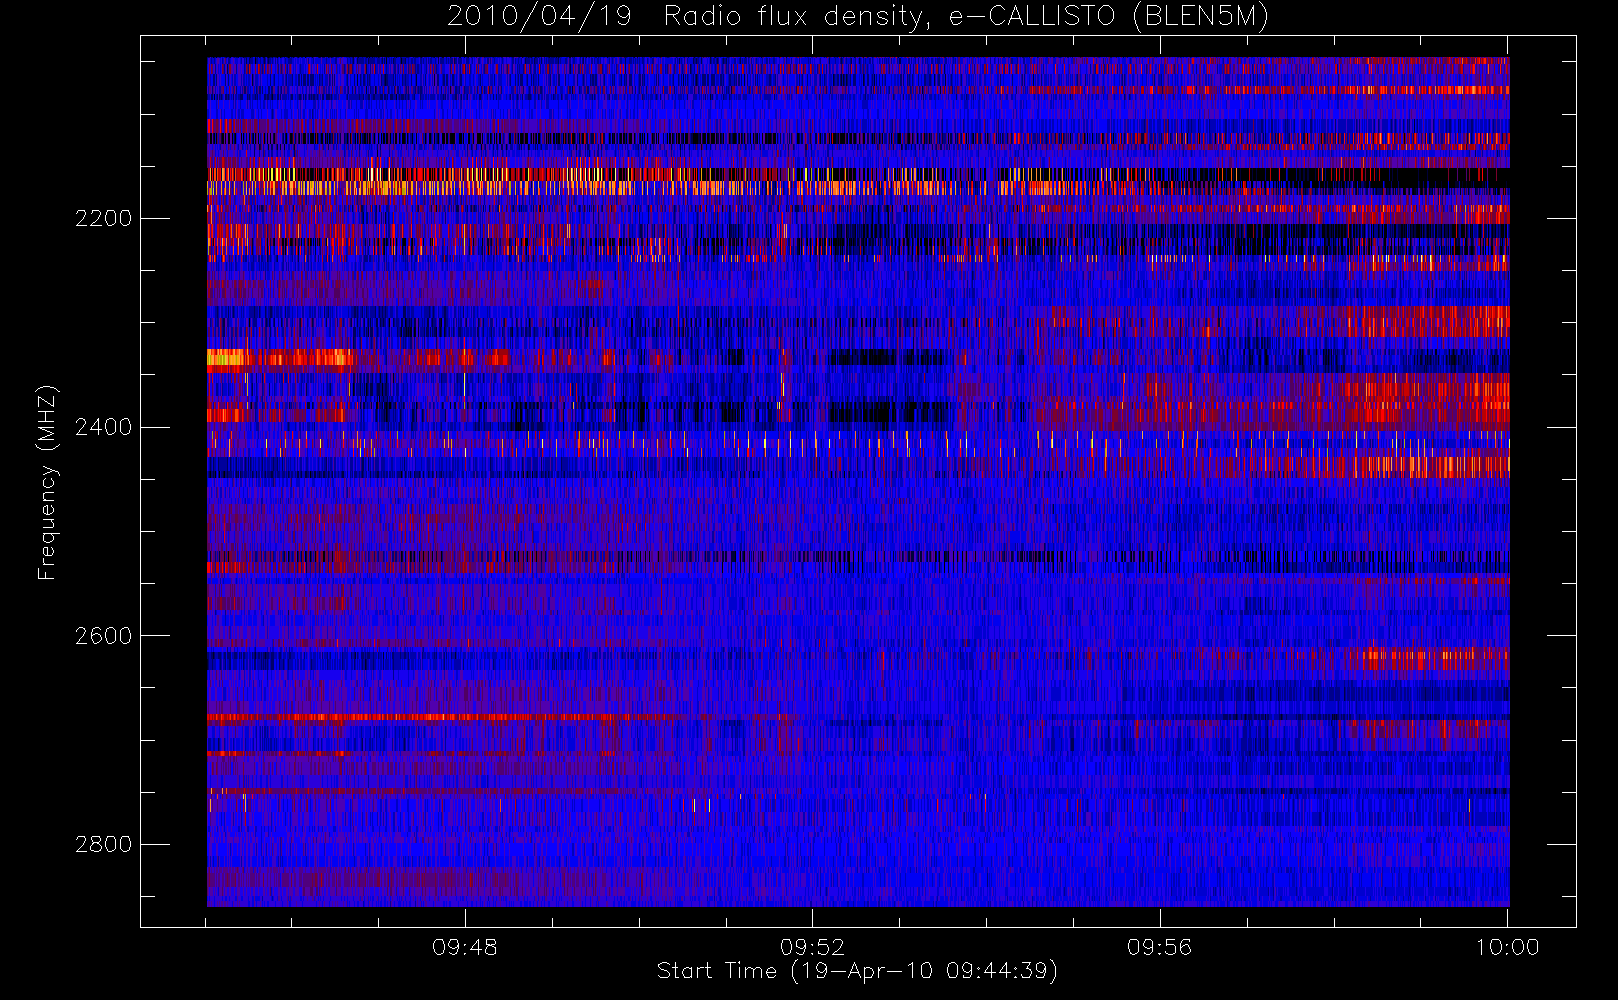Click the 09:48 time tick label
This screenshot has height=1000, width=1618.
coord(465,947)
